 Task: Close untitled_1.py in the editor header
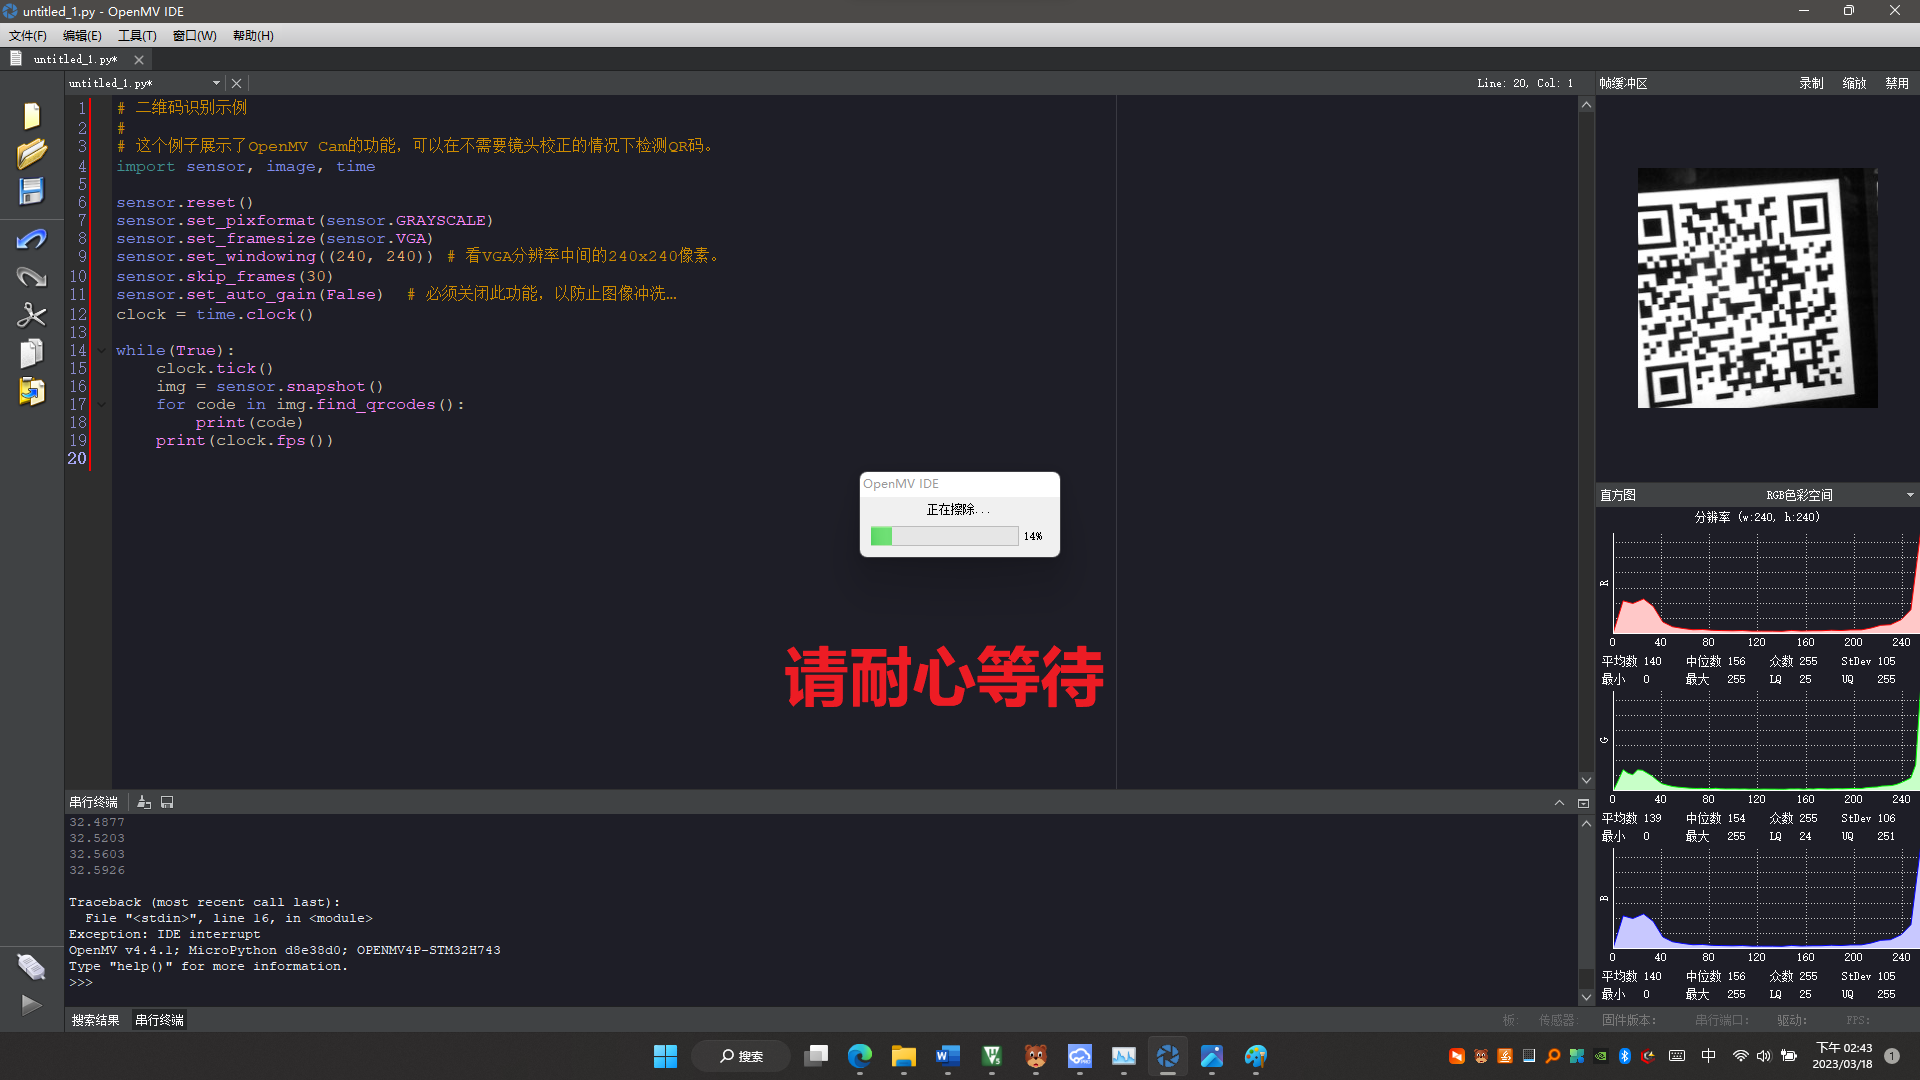point(236,83)
